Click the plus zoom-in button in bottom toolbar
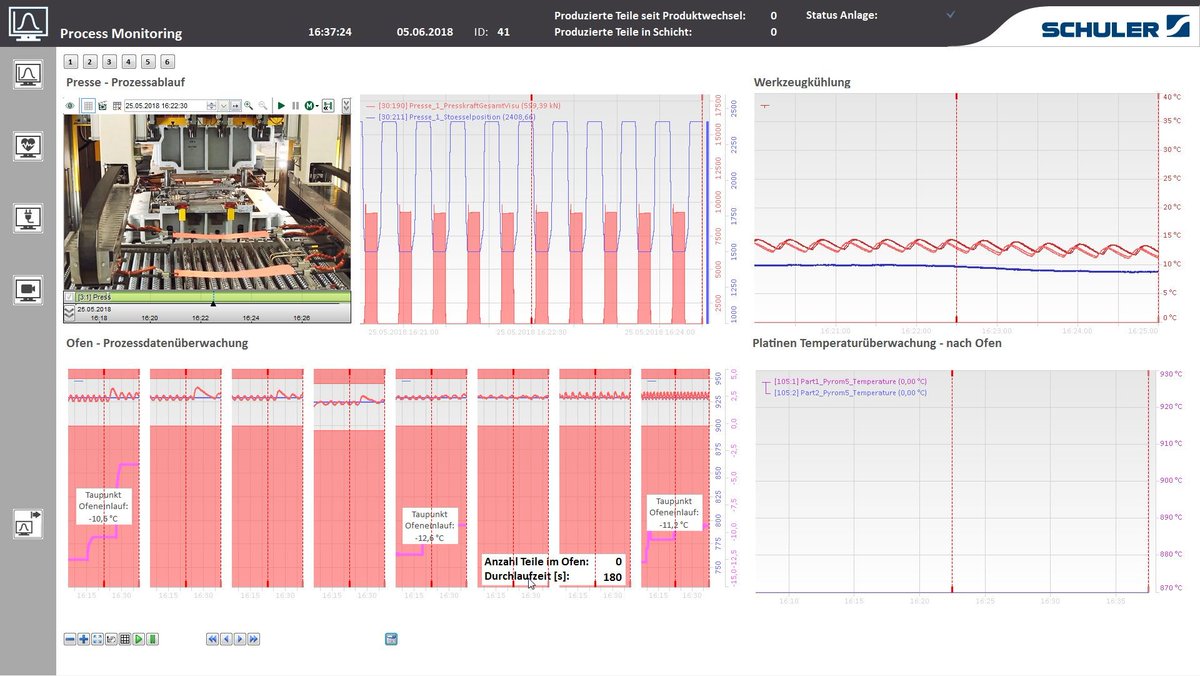Screen dimensions: 1200x676 tap(84, 639)
